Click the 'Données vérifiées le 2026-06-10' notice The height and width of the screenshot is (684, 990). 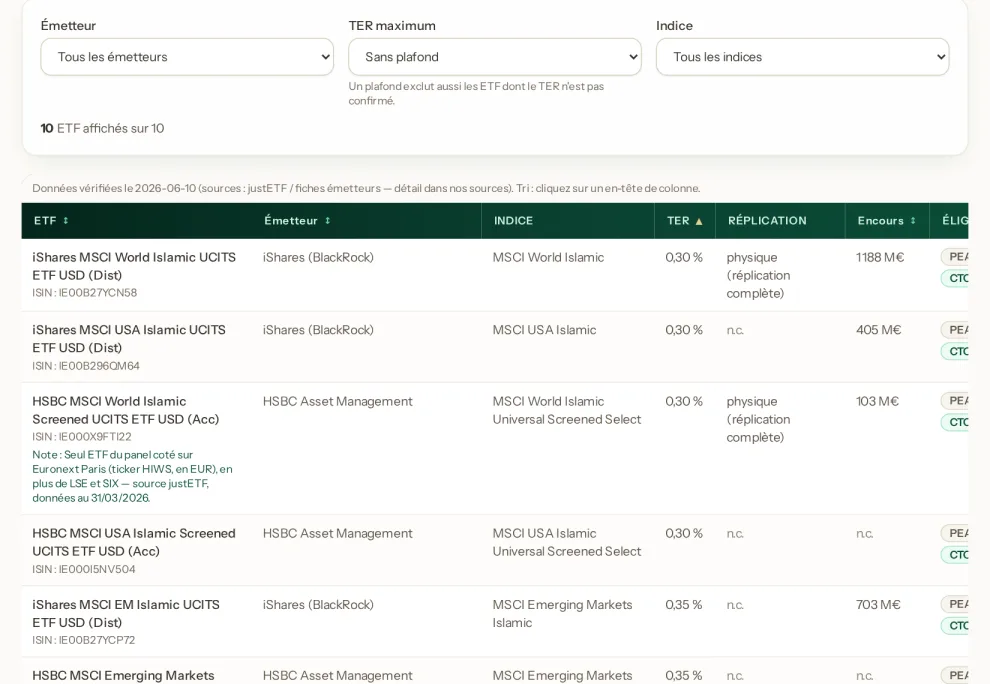[x=366, y=188]
